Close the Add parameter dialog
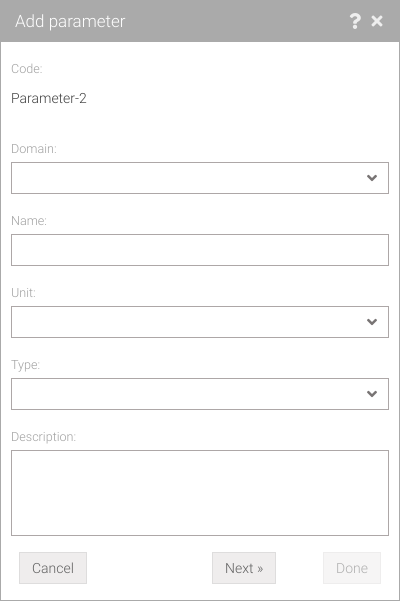Screen dimensions: 400x601 point(377,21)
